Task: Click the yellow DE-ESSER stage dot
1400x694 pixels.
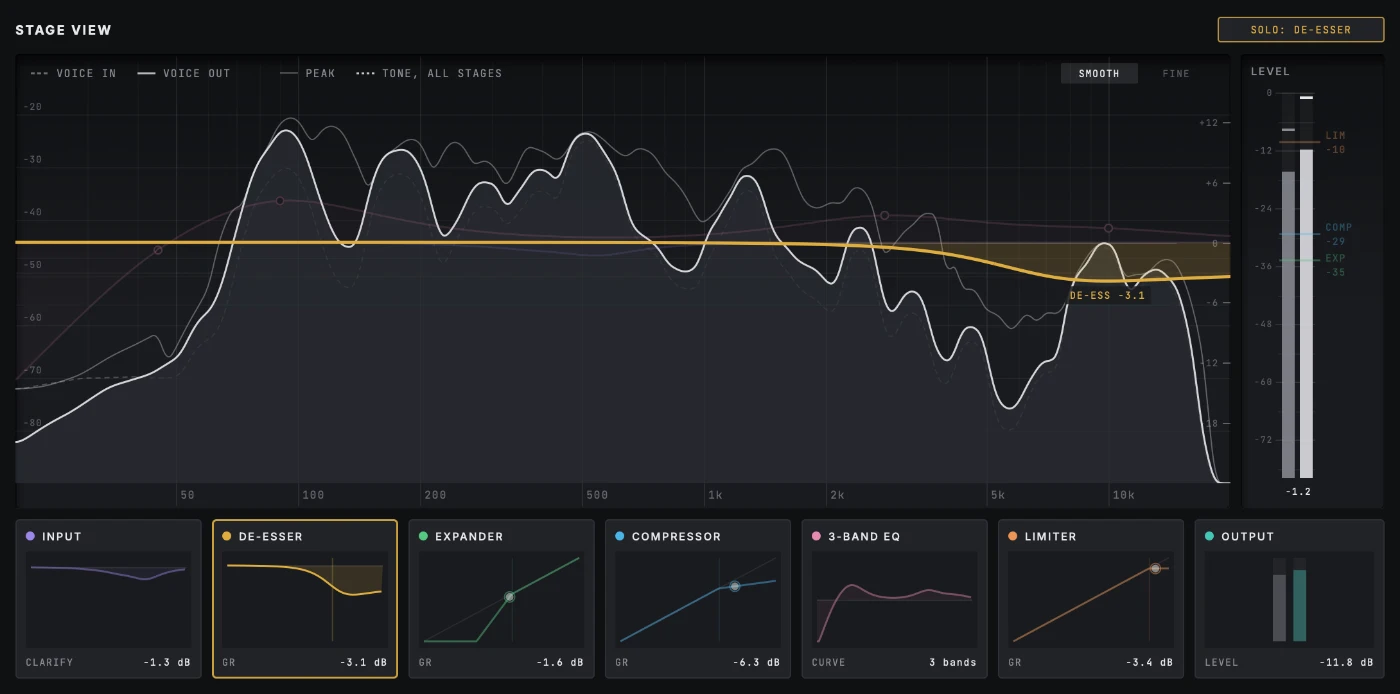Action: pos(227,537)
